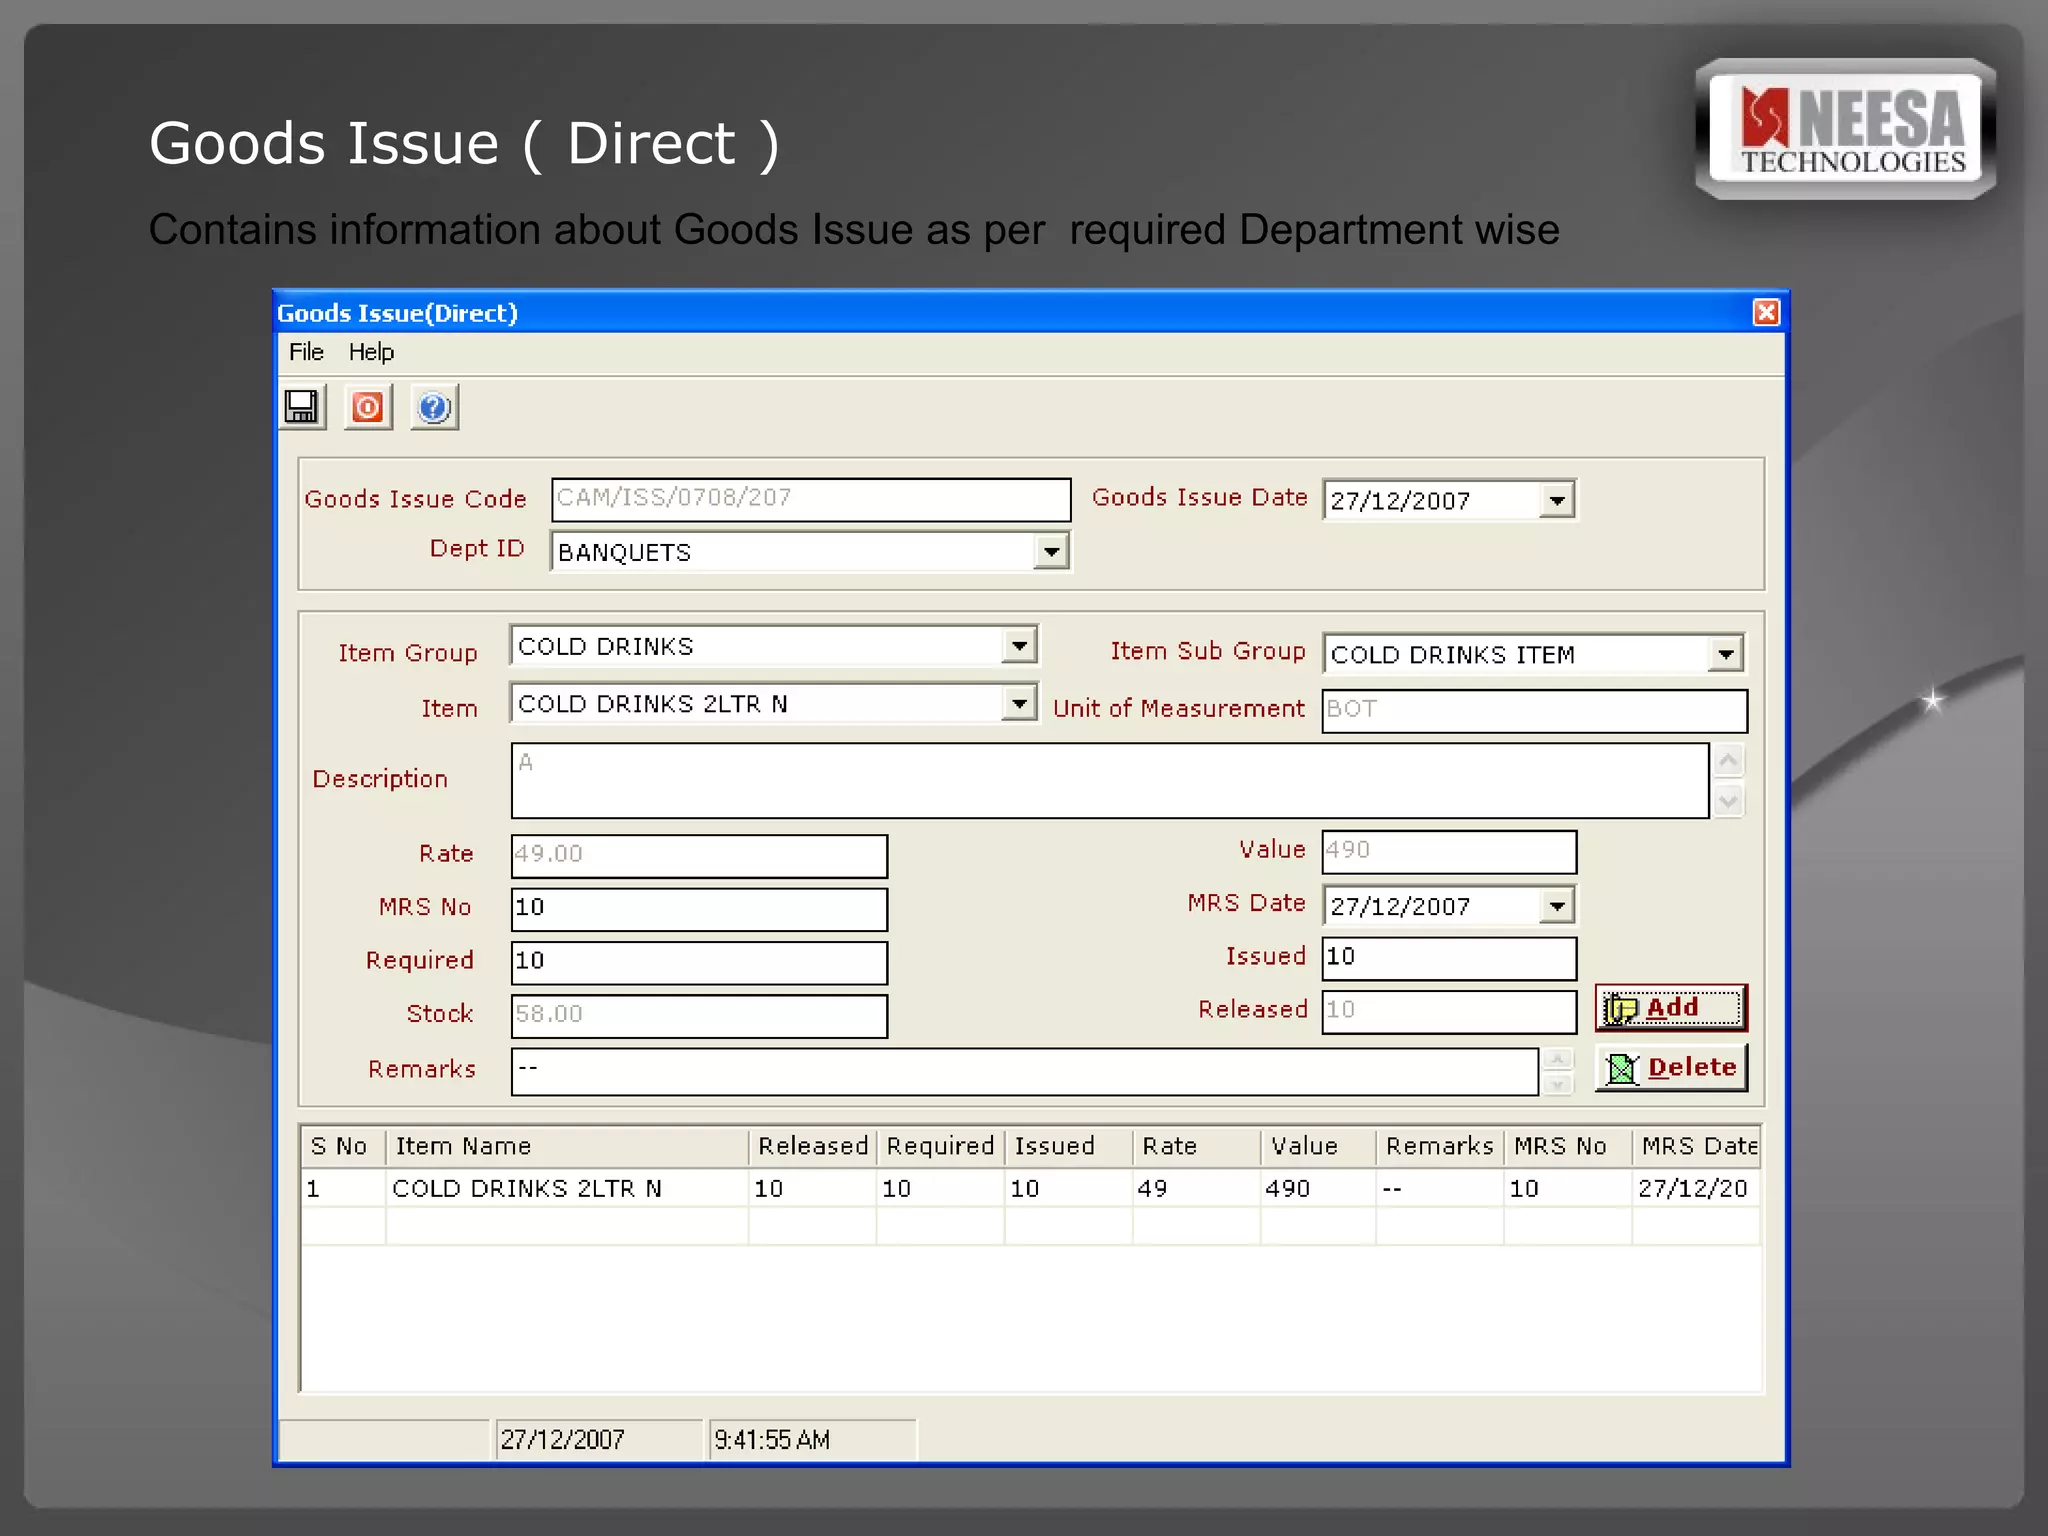This screenshot has height=1536, width=2048.
Task: Expand the Item Sub Group dropdown arrow
Action: [x=1725, y=654]
